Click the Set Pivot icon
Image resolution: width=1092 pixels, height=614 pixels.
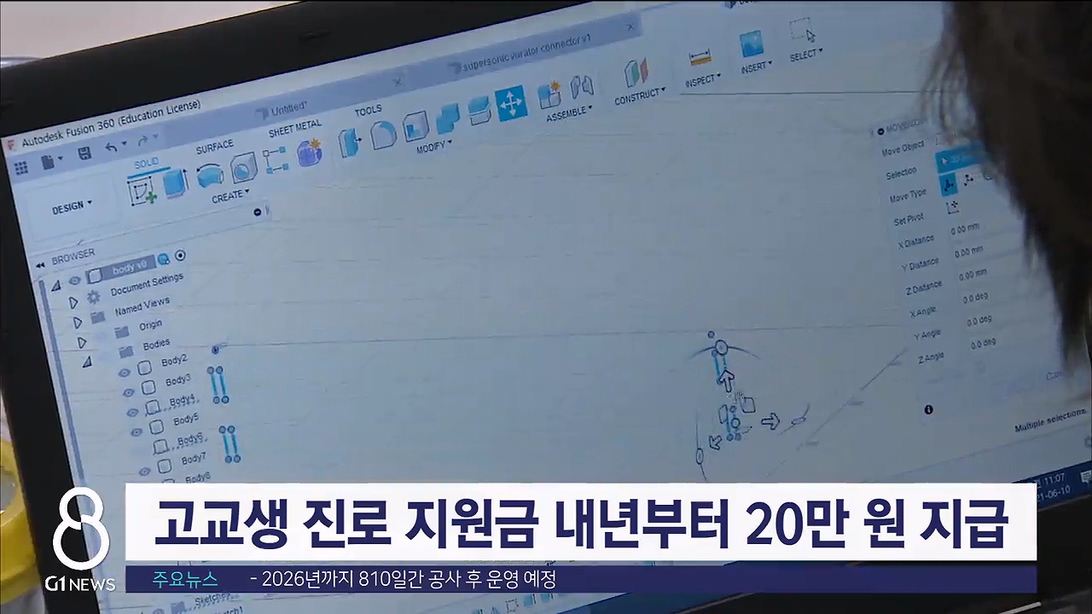click(x=952, y=208)
